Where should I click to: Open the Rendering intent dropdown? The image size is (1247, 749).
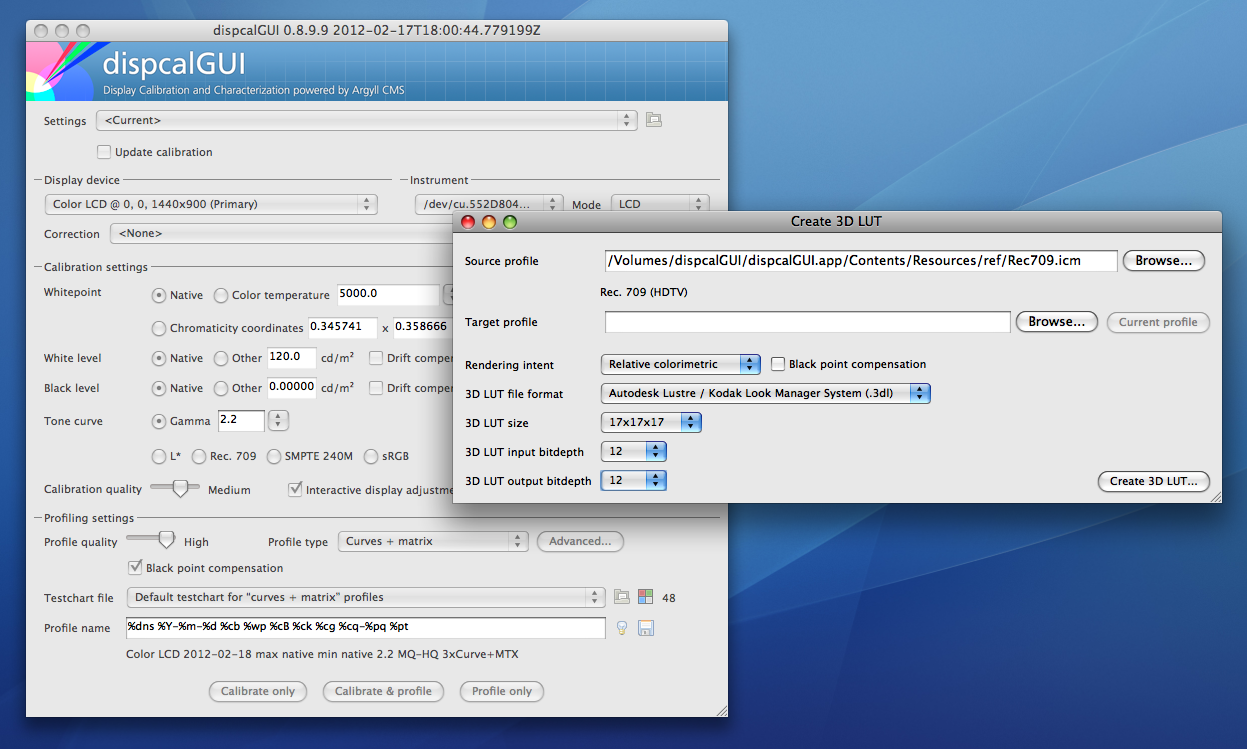coord(680,364)
